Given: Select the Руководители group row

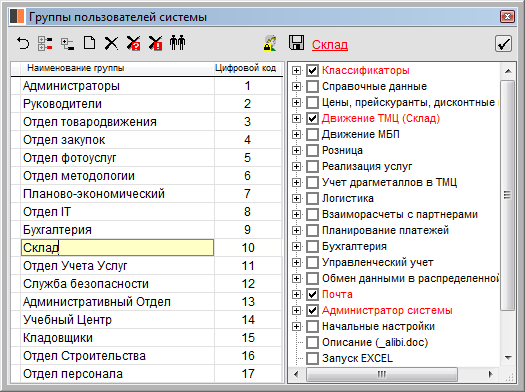Looking at the screenshot, I should pyautogui.click(x=117, y=104).
